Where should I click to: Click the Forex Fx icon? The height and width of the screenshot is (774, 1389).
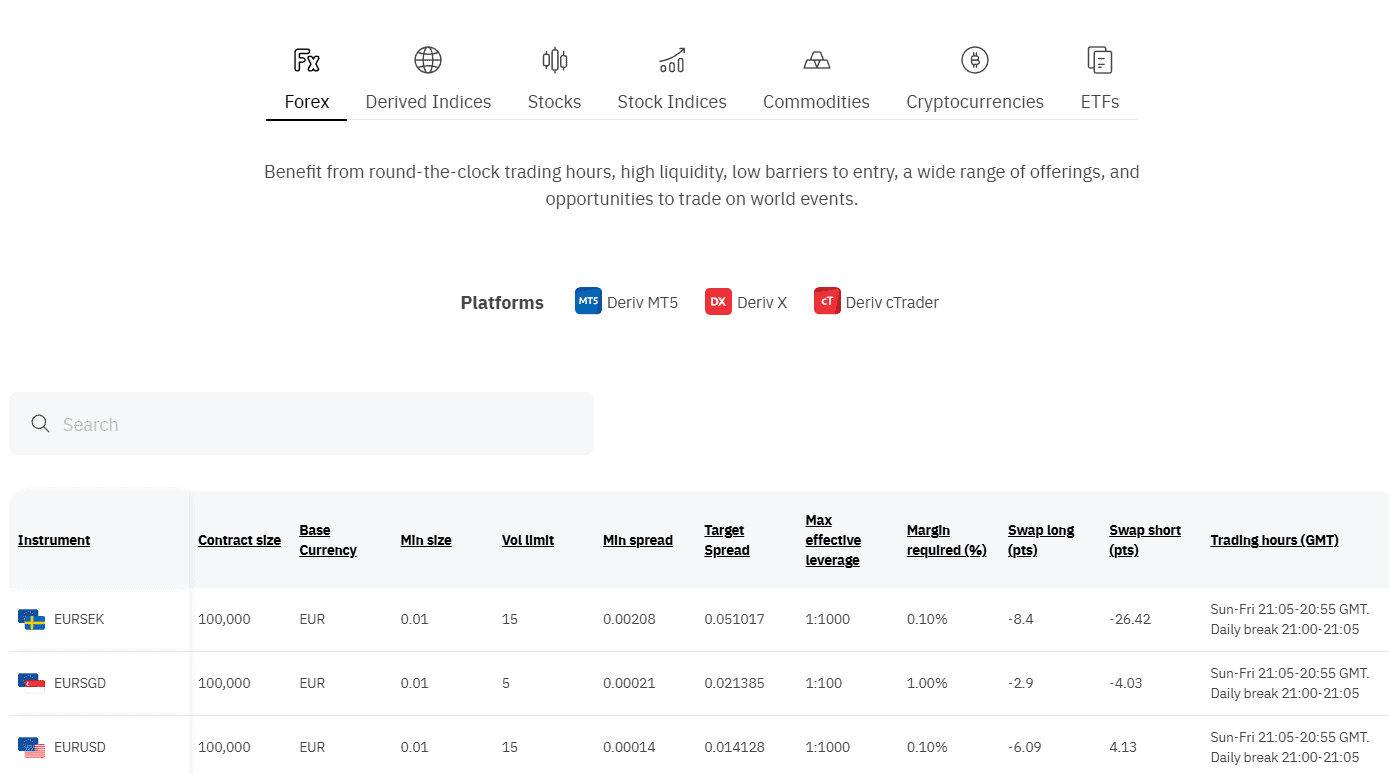306,60
